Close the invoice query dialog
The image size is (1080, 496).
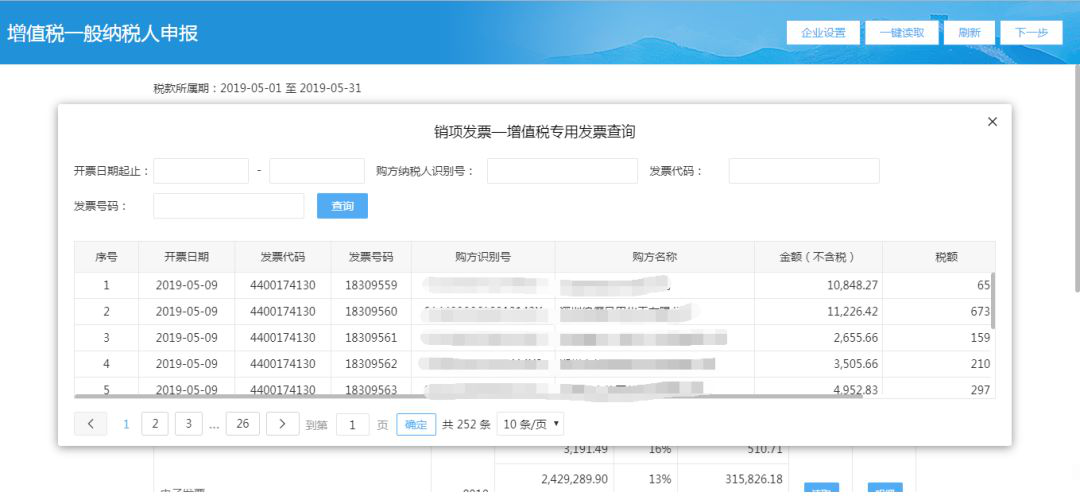[992, 122]
